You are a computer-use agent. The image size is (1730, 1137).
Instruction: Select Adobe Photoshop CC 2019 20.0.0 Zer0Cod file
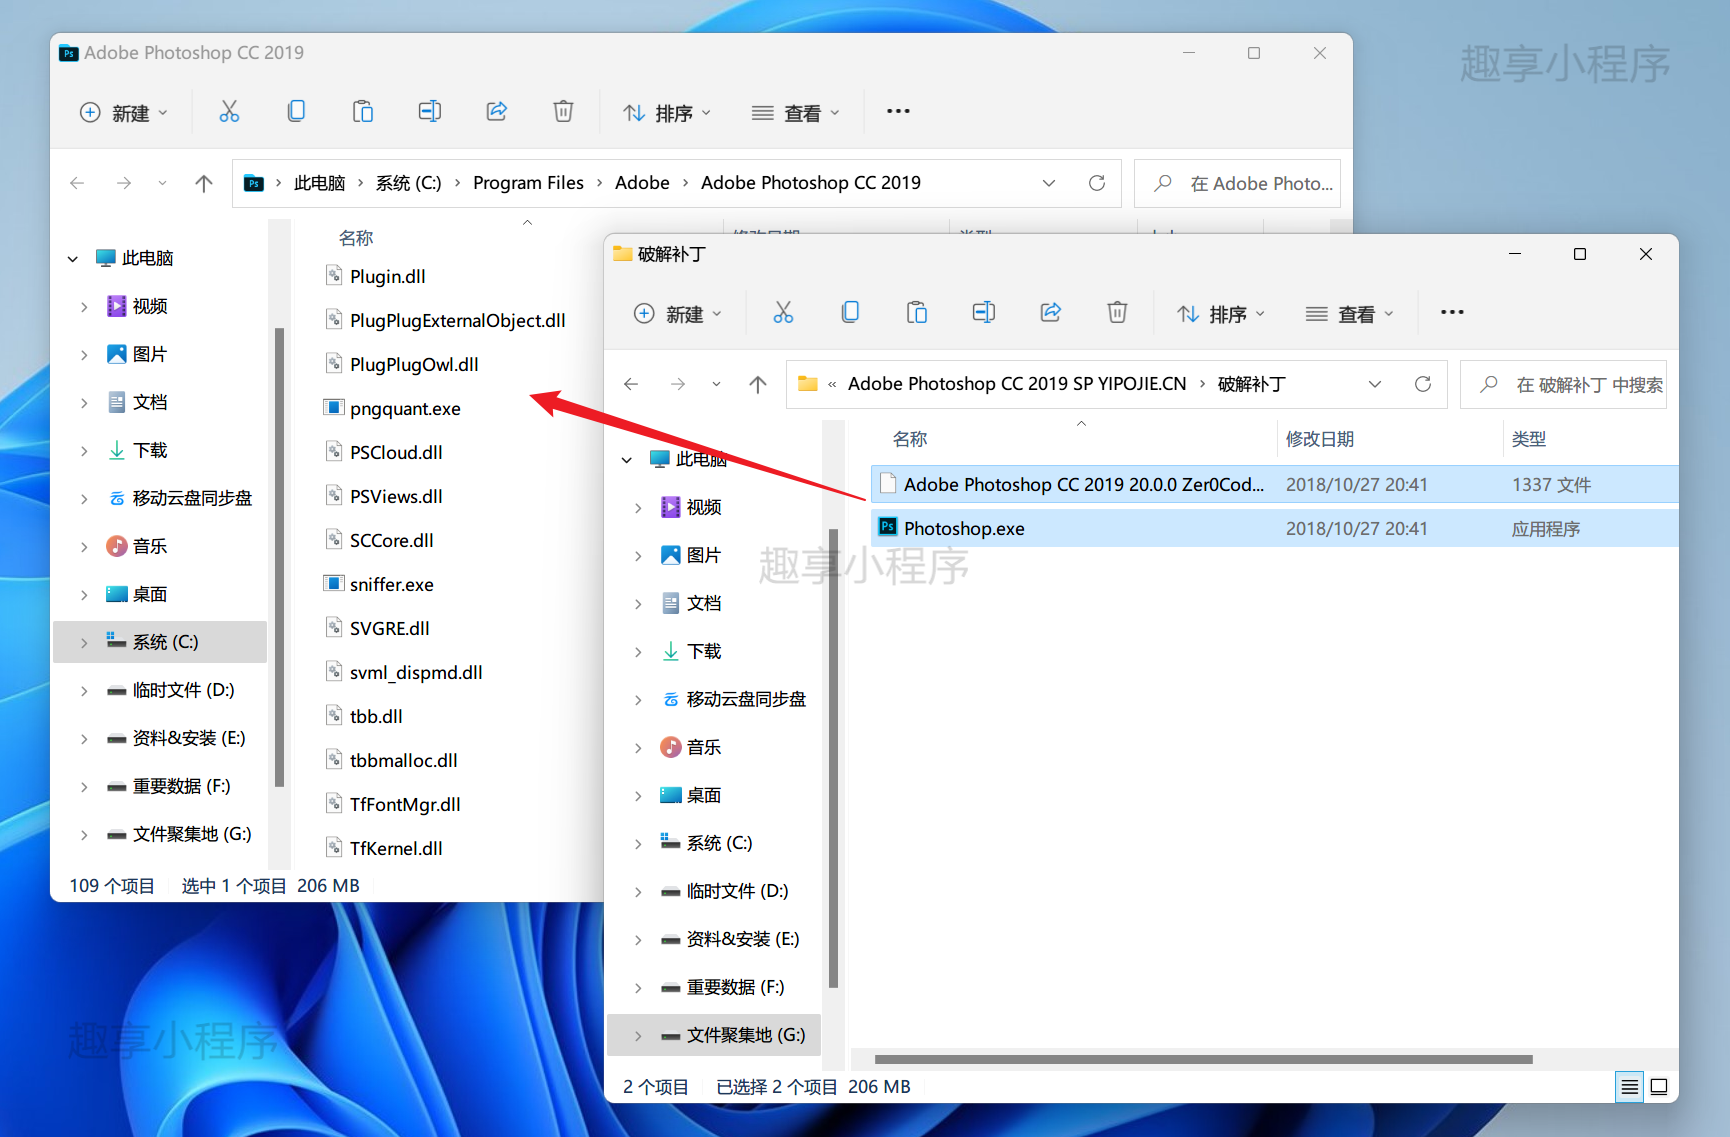click(x=1274, y=484)
